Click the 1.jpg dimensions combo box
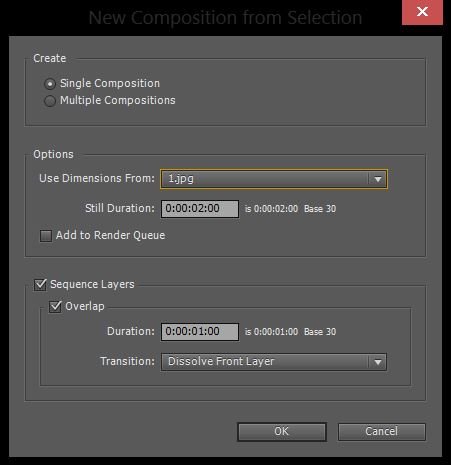451x465 pixels. 274,179
